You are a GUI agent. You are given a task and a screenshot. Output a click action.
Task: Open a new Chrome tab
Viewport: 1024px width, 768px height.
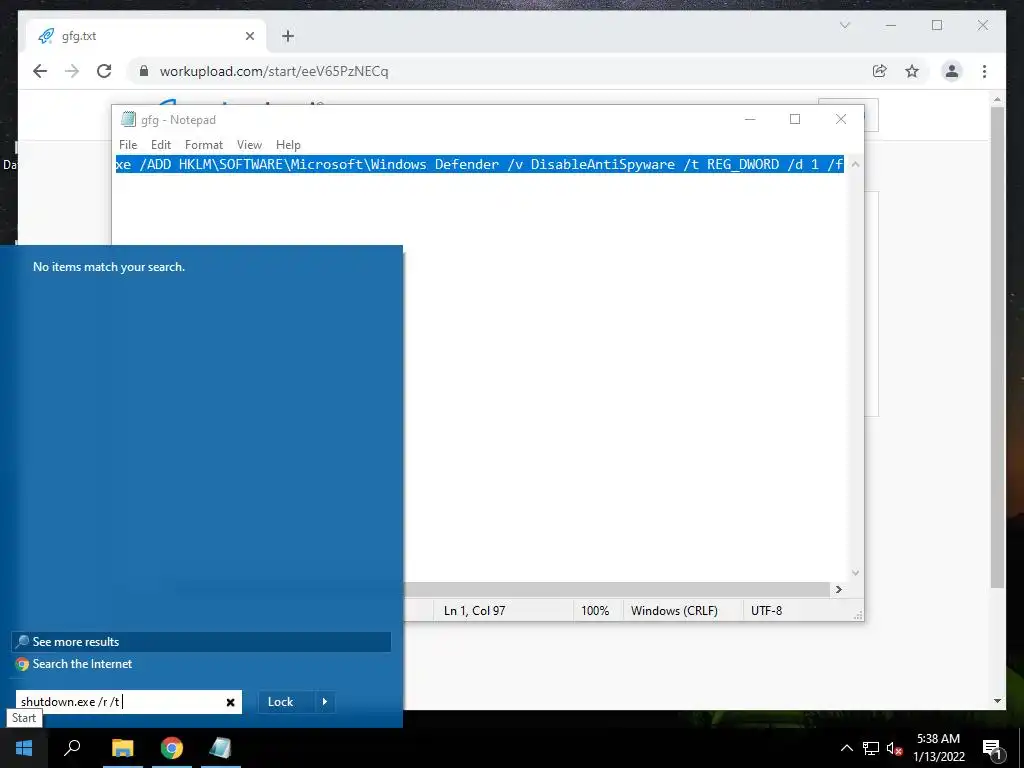(288, 36)
